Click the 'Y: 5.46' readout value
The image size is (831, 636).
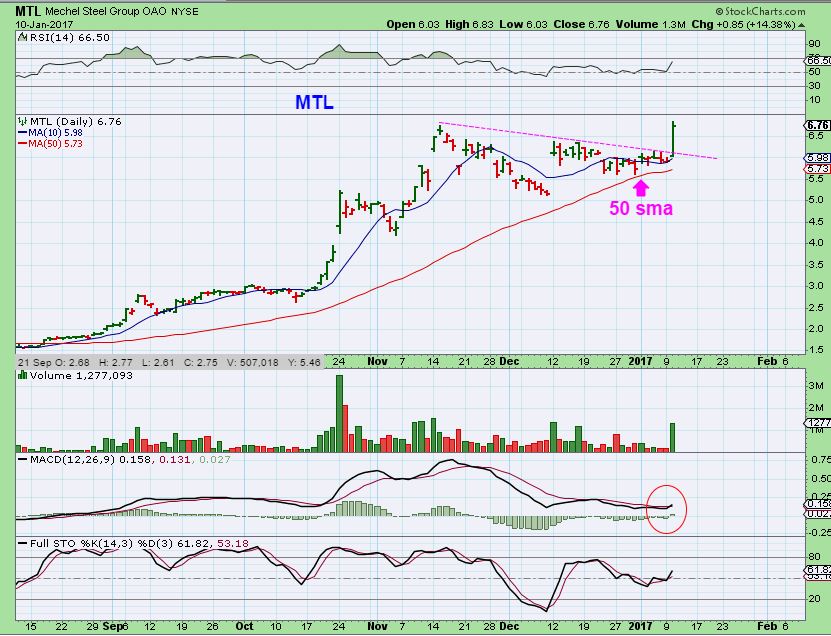[x=304, y=363]
